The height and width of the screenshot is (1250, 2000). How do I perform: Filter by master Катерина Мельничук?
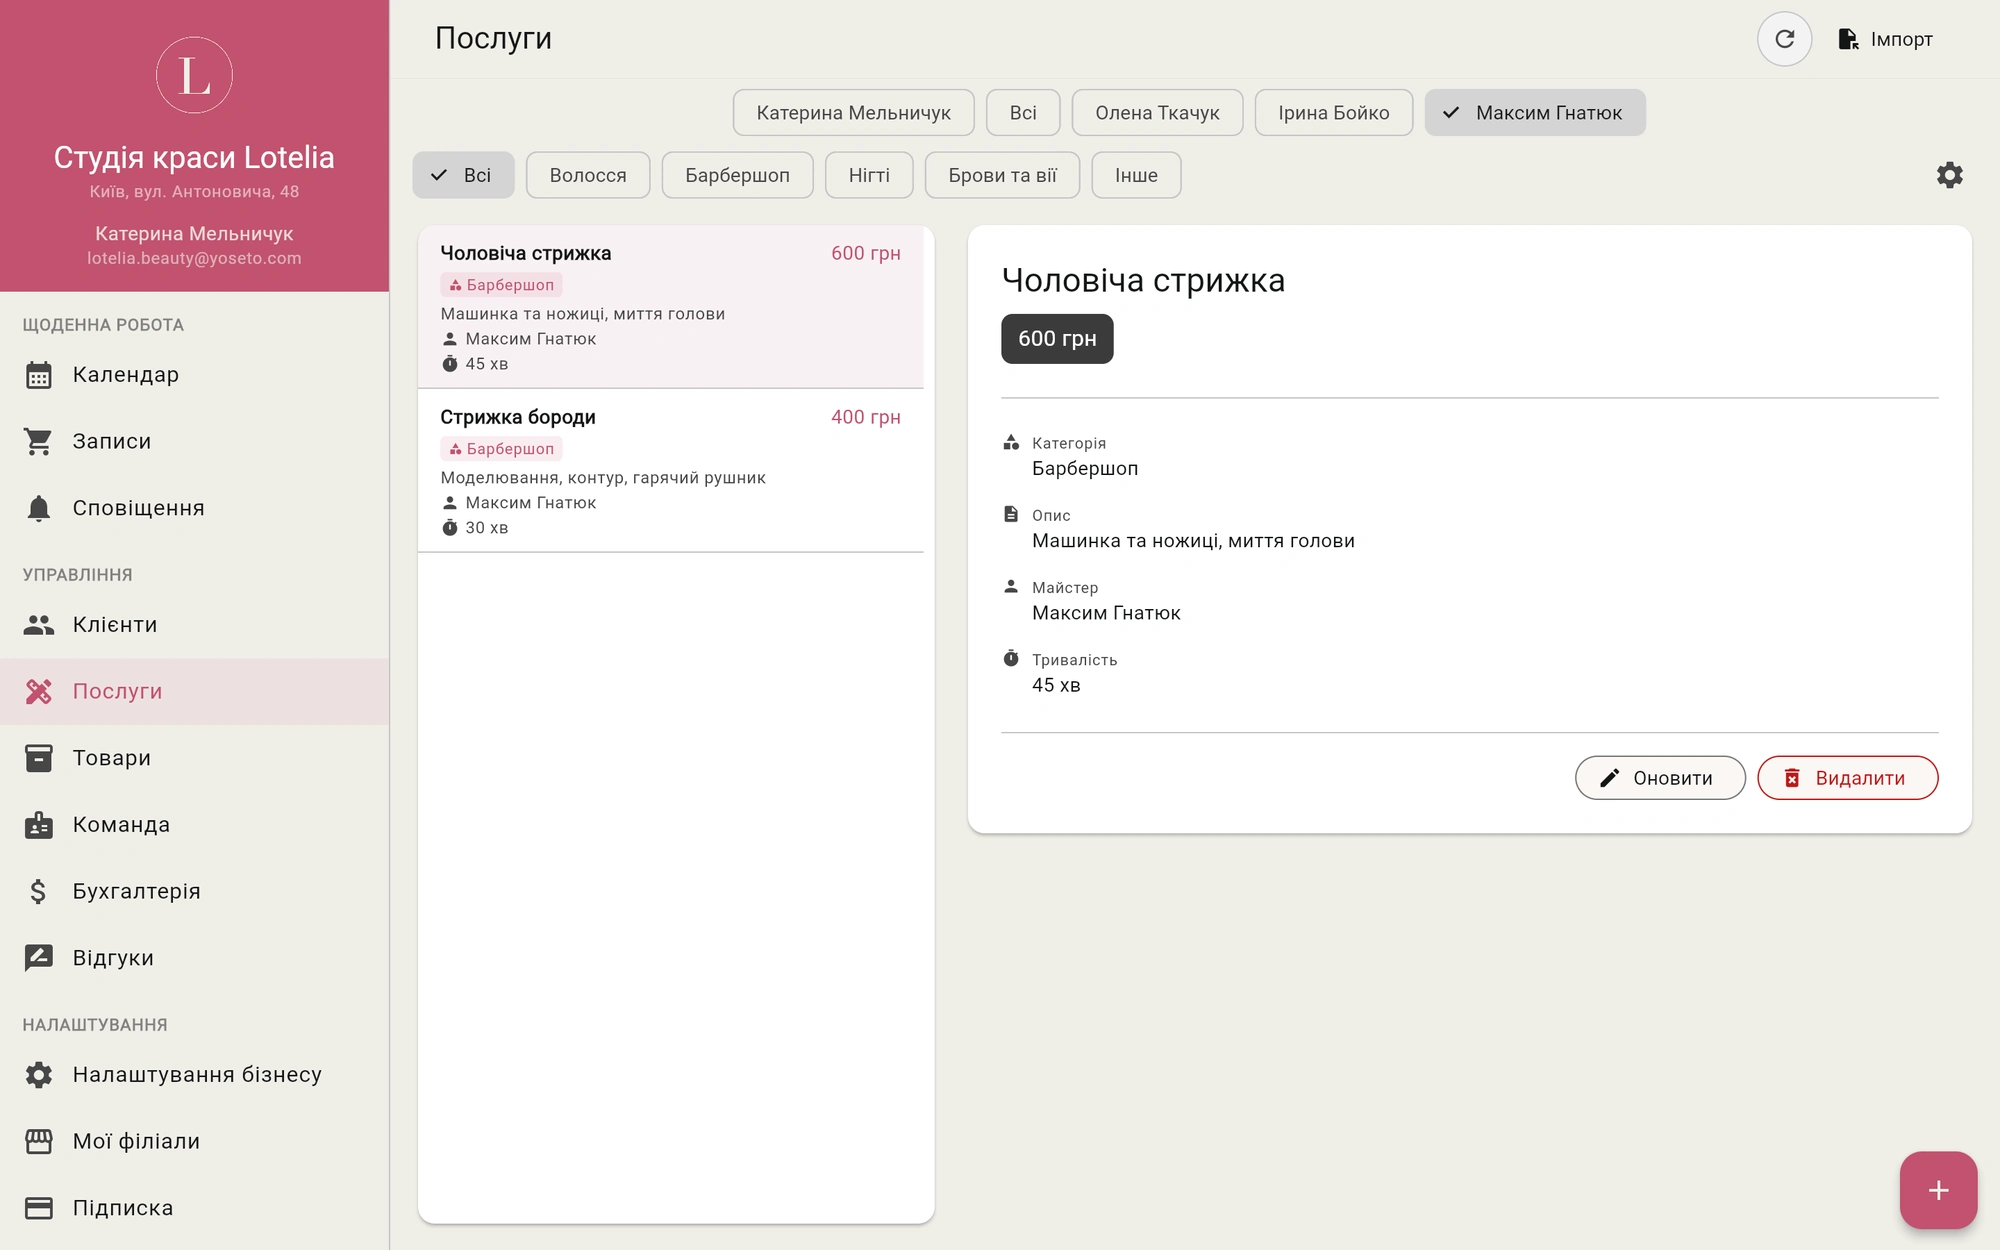[x=853, y=113]
